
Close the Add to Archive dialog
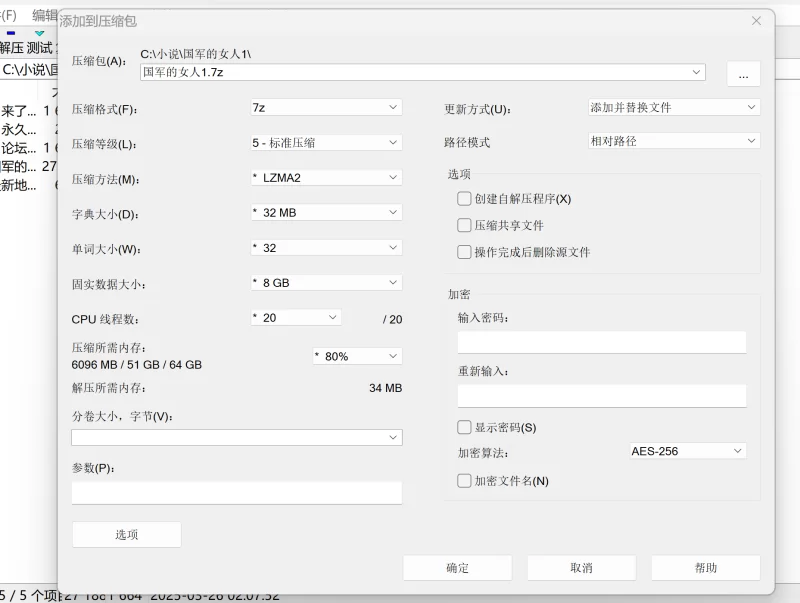pos(756,21)
